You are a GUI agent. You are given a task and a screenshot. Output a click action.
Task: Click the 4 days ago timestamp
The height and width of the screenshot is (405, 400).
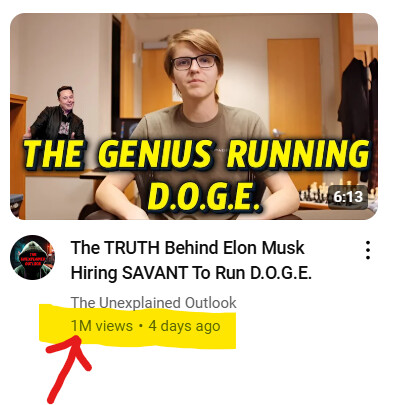point(184,326)
